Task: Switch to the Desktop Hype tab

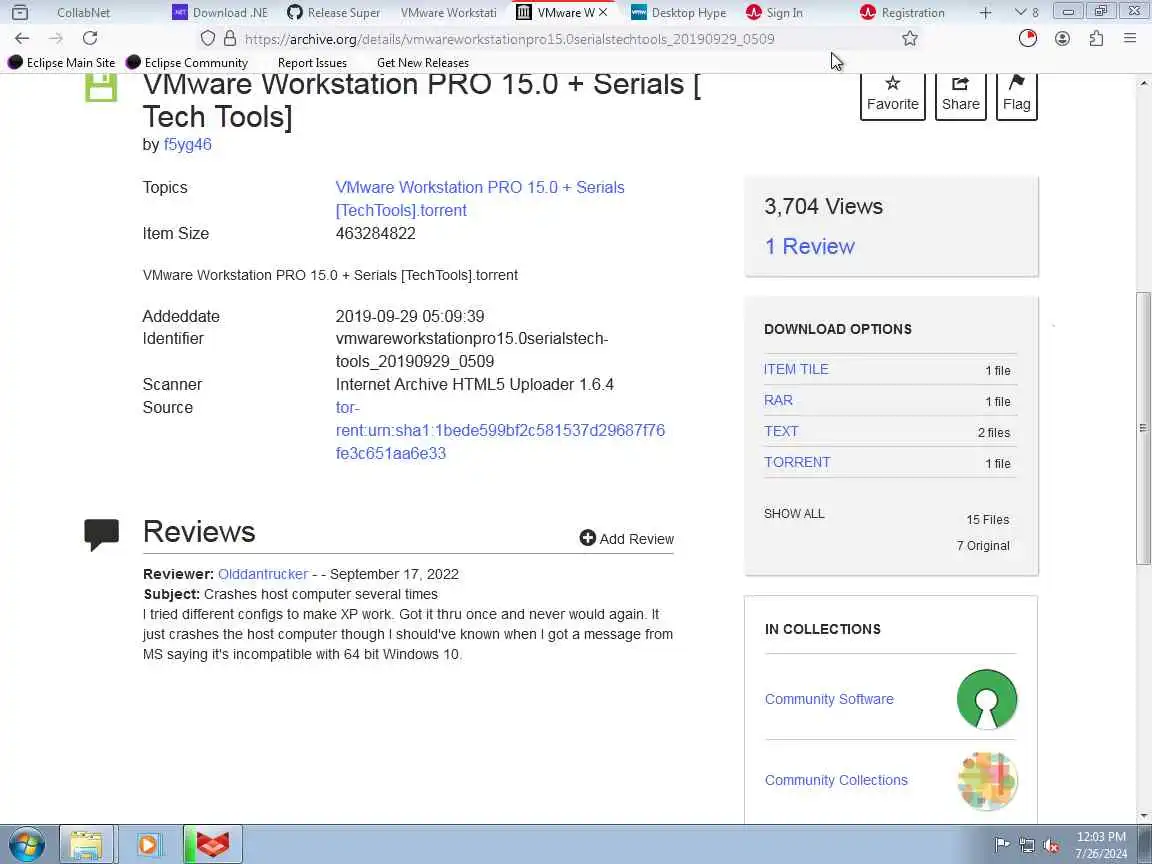Action: click(x=679, y=12)
